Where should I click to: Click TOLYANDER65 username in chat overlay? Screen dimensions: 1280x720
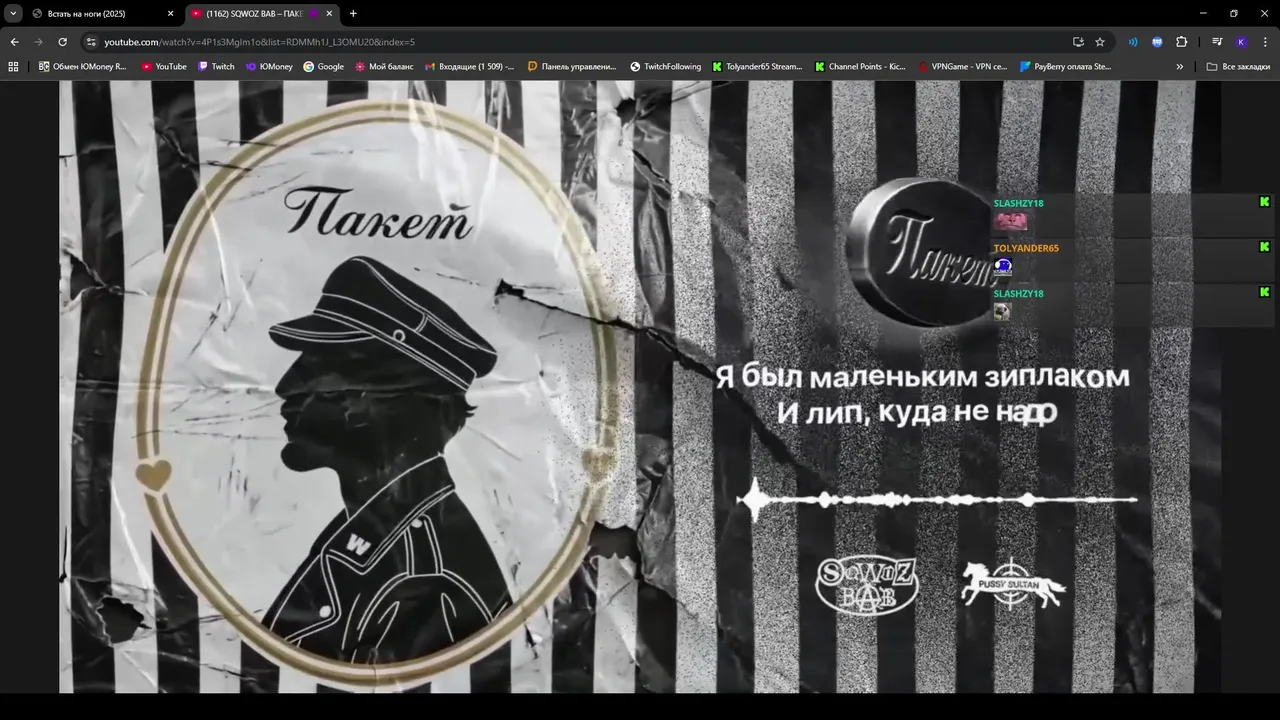pos(1026,248)
